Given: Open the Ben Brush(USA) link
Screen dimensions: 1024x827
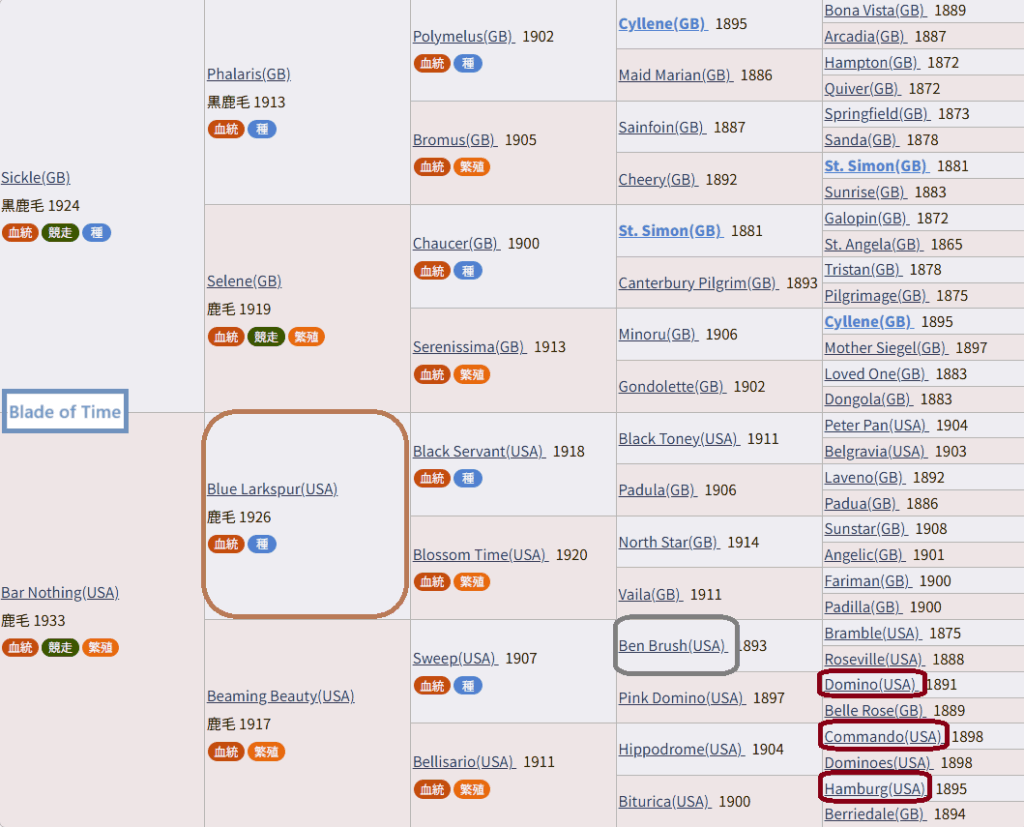Looking at the screenshot, I should click(x=673, y=645).
